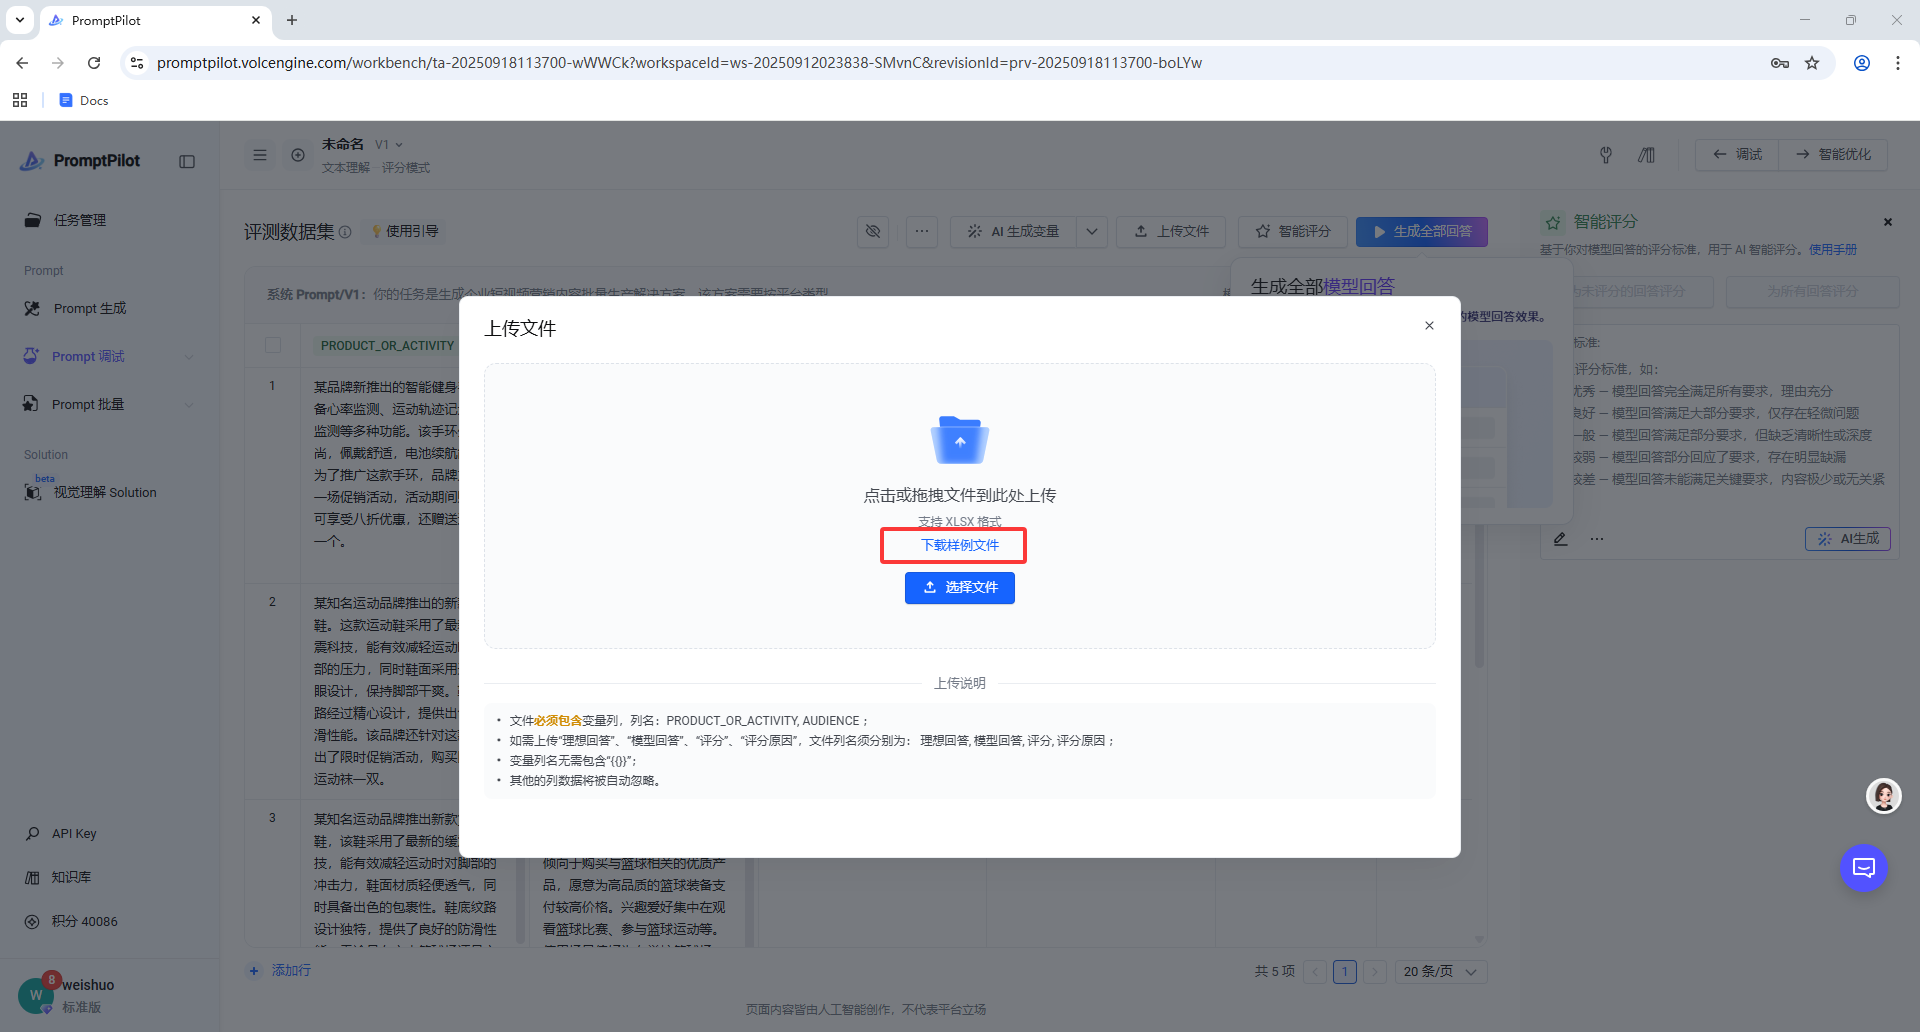Click the blue folder upload icon
Viewport: 1920px width, 1032px height.
tap(960, 440)
